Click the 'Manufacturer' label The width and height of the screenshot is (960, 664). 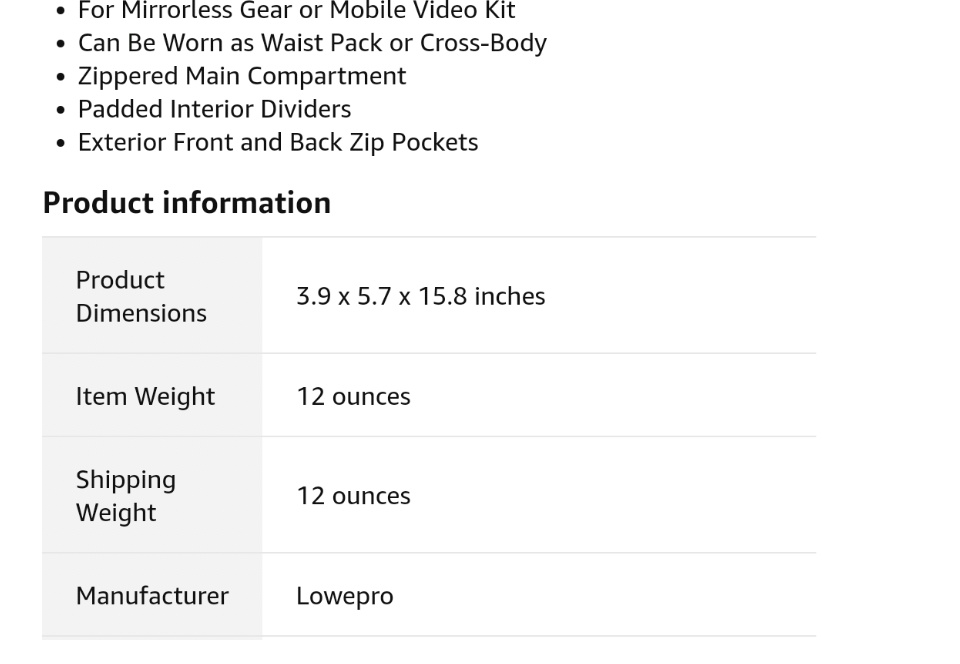152,596
